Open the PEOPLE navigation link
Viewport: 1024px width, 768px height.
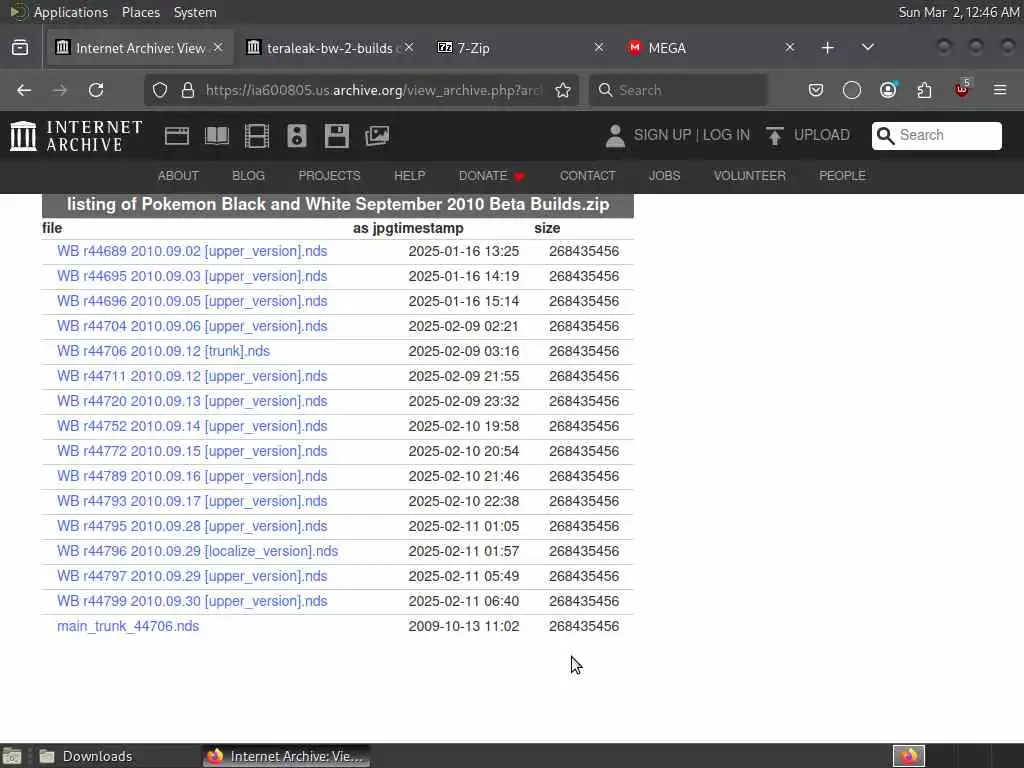click(842, 176)
